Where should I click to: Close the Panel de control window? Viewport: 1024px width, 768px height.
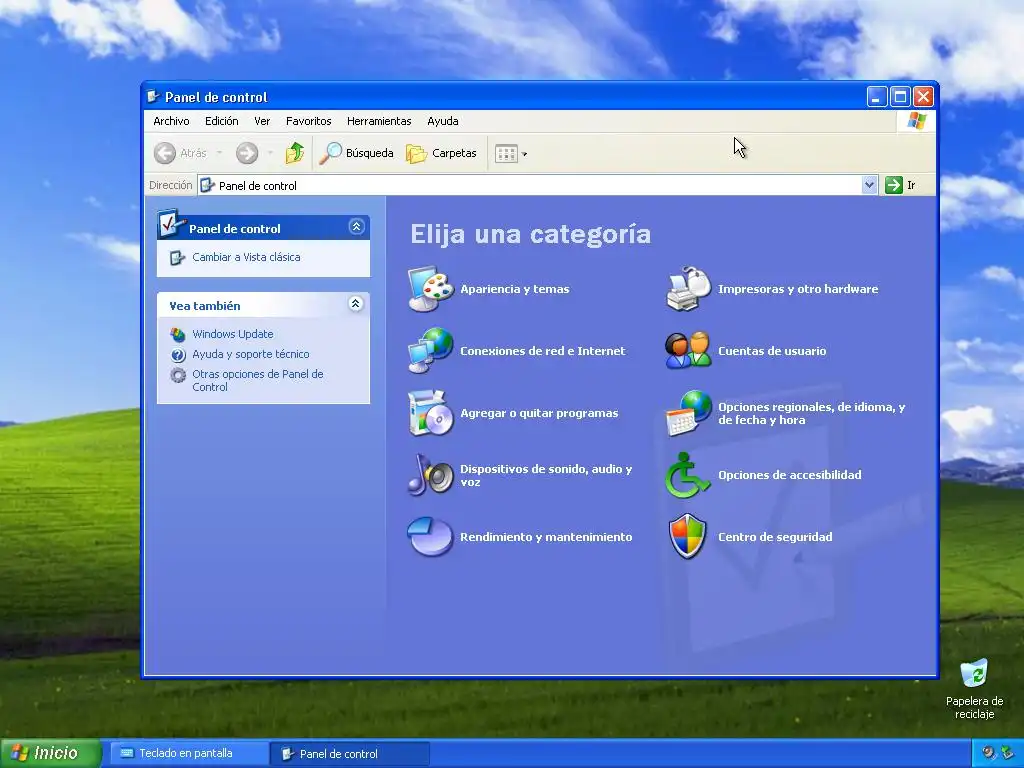click(x=923, y=97)
